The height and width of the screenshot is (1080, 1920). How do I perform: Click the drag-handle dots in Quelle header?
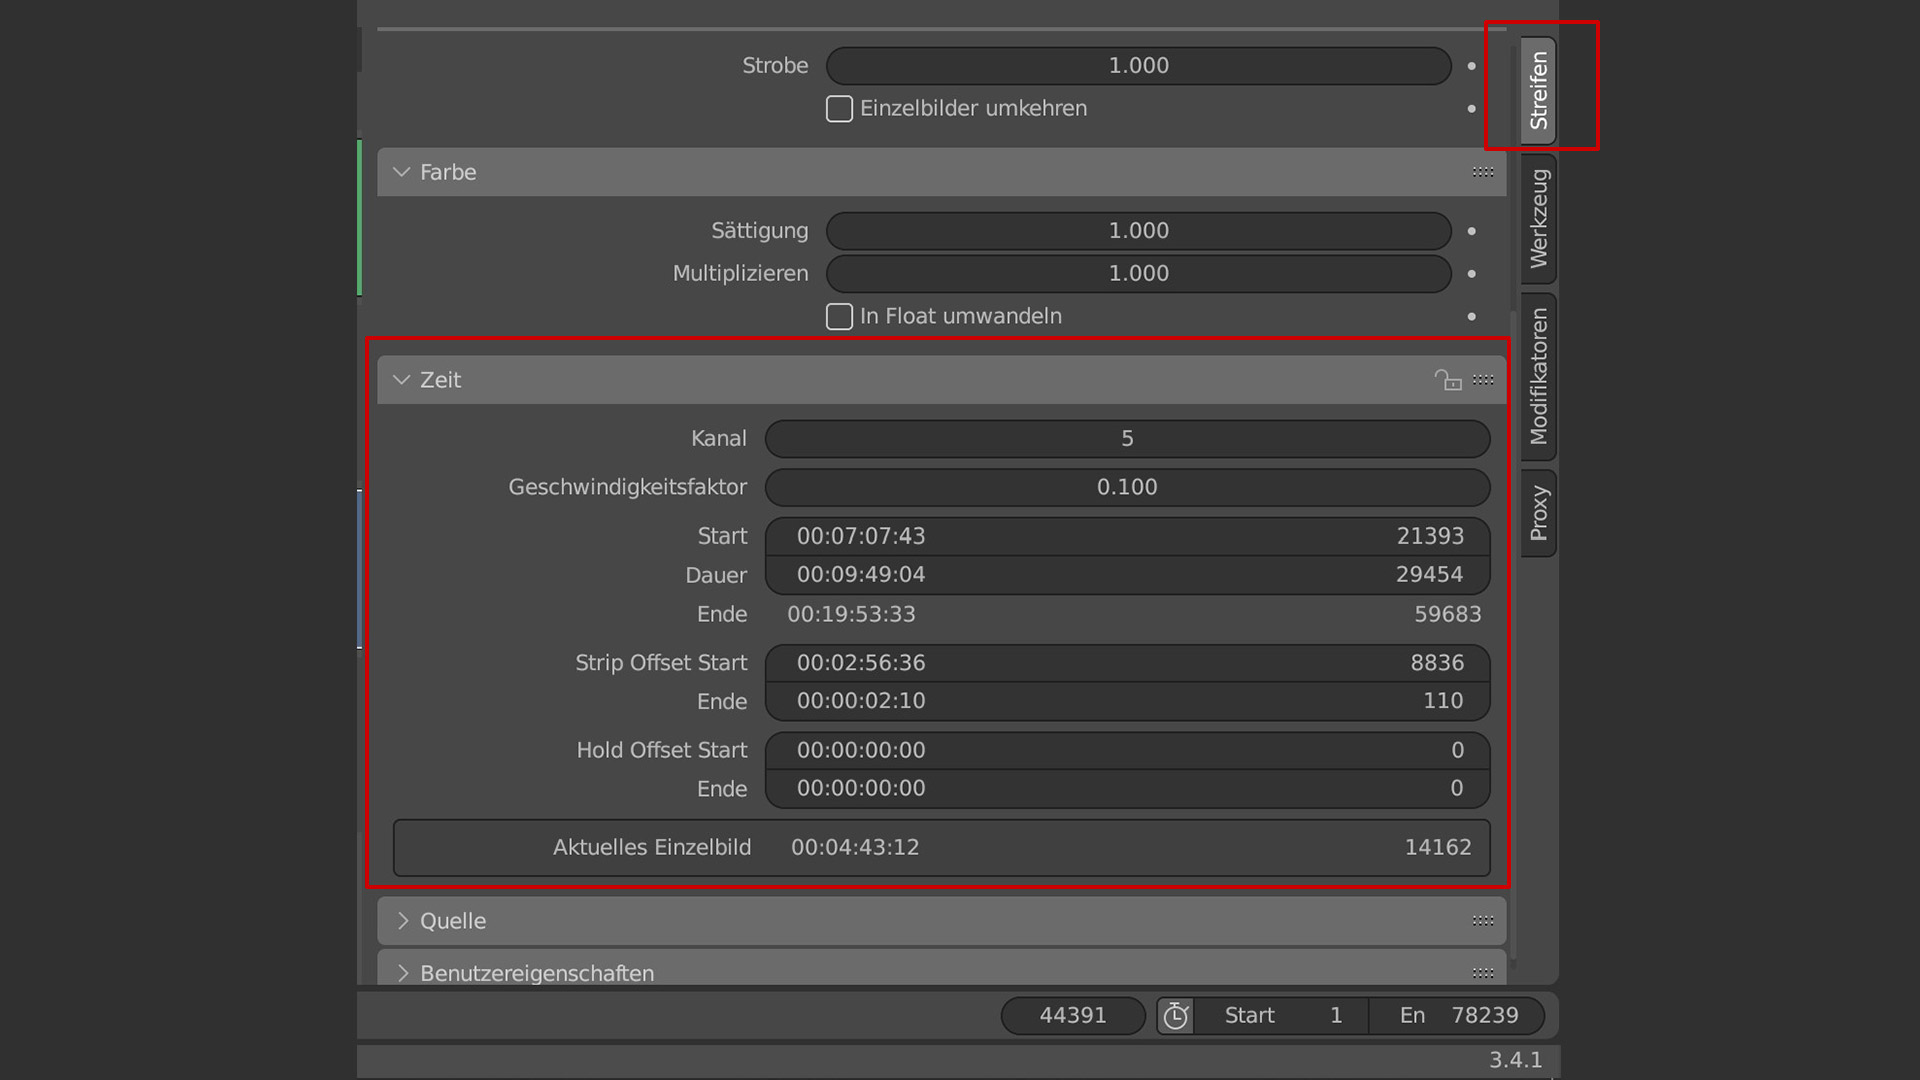[1483, 921]
